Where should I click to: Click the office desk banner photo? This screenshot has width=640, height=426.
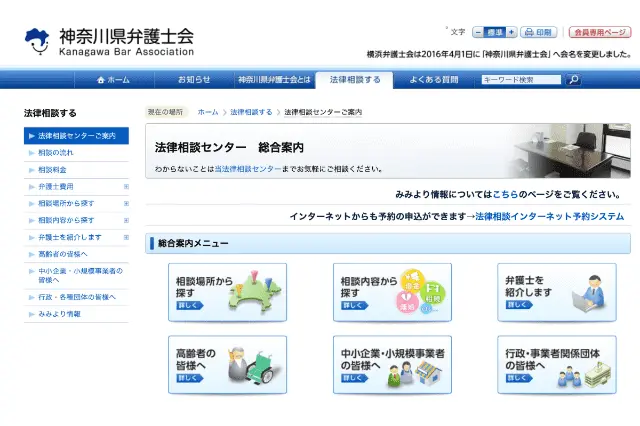567,151
